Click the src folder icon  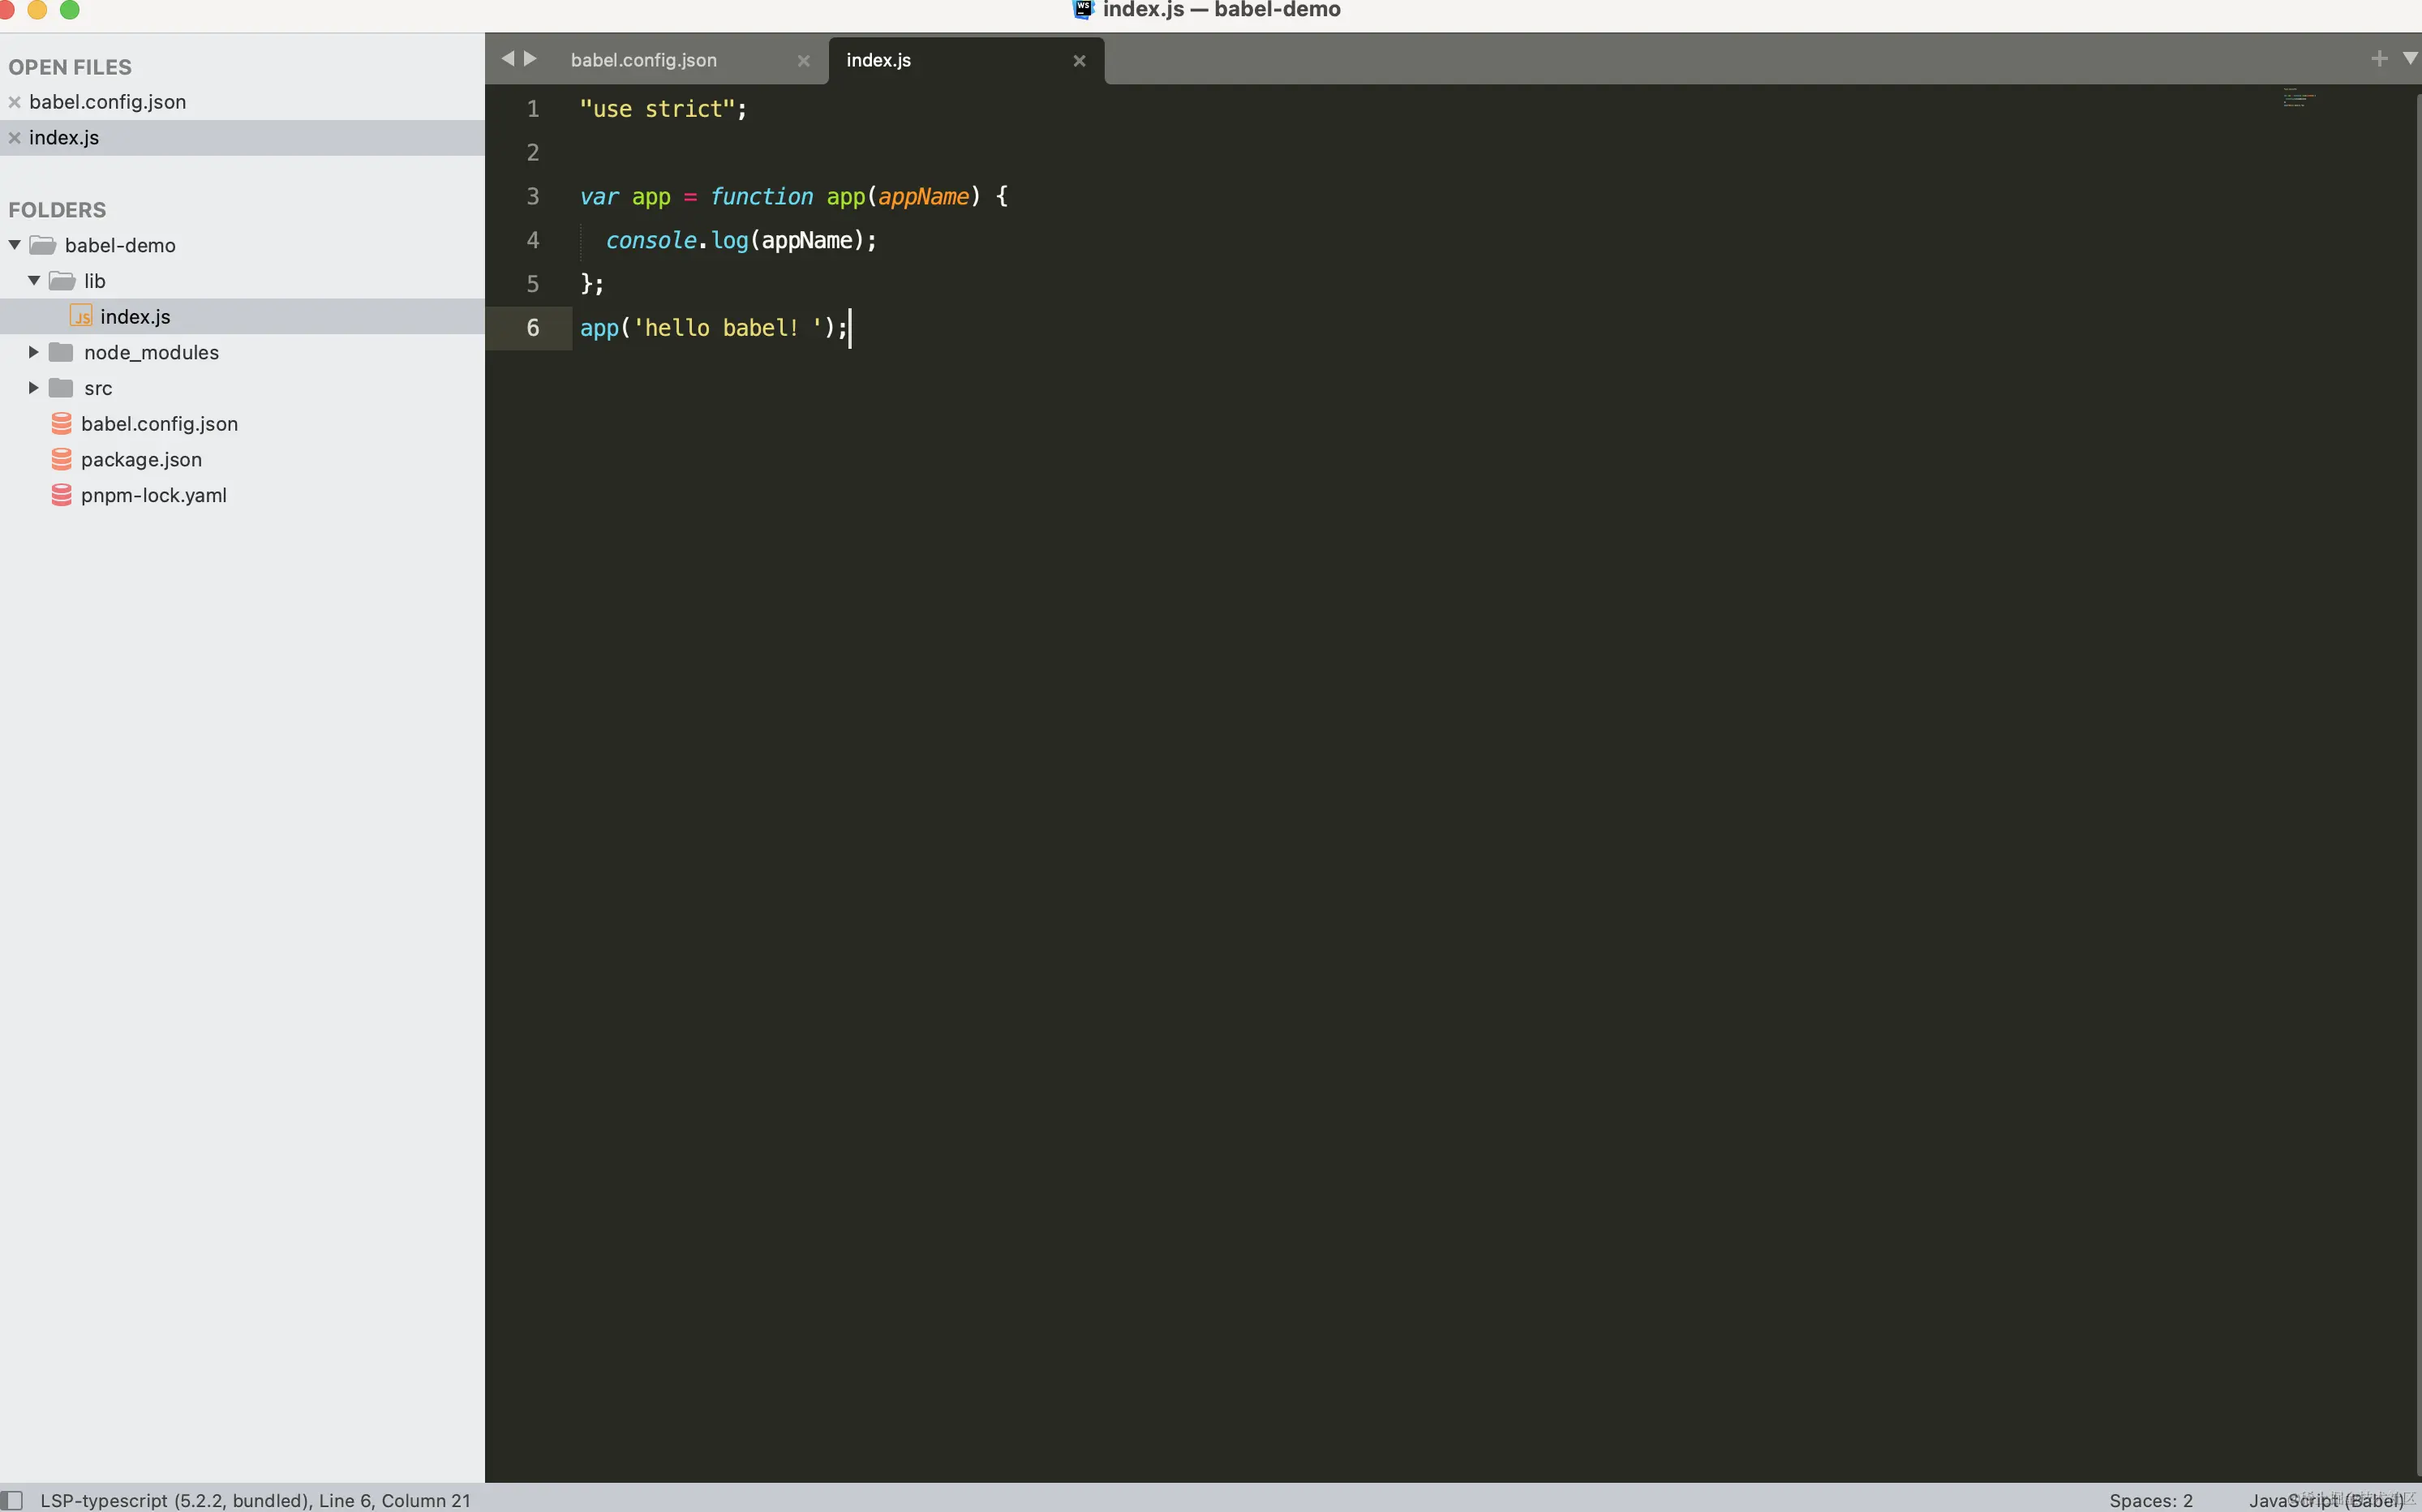click(x=61, y=388)
